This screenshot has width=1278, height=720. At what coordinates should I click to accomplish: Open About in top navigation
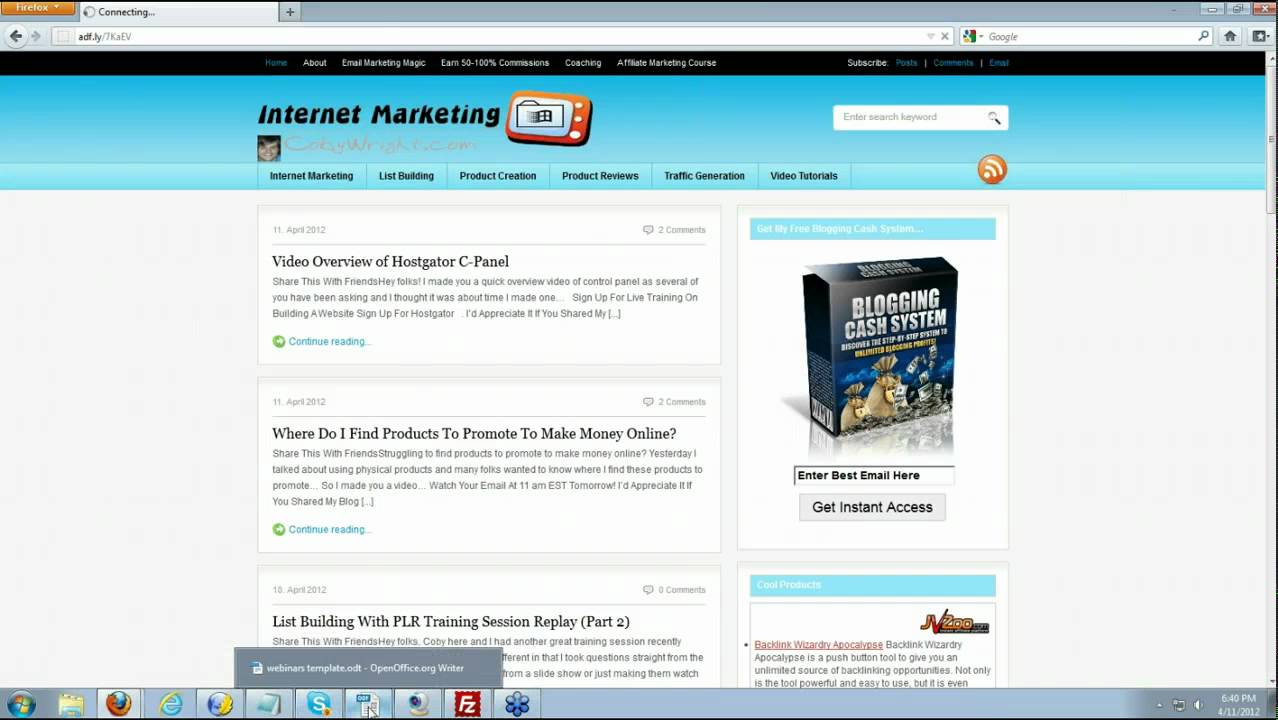tap(314, 62)
